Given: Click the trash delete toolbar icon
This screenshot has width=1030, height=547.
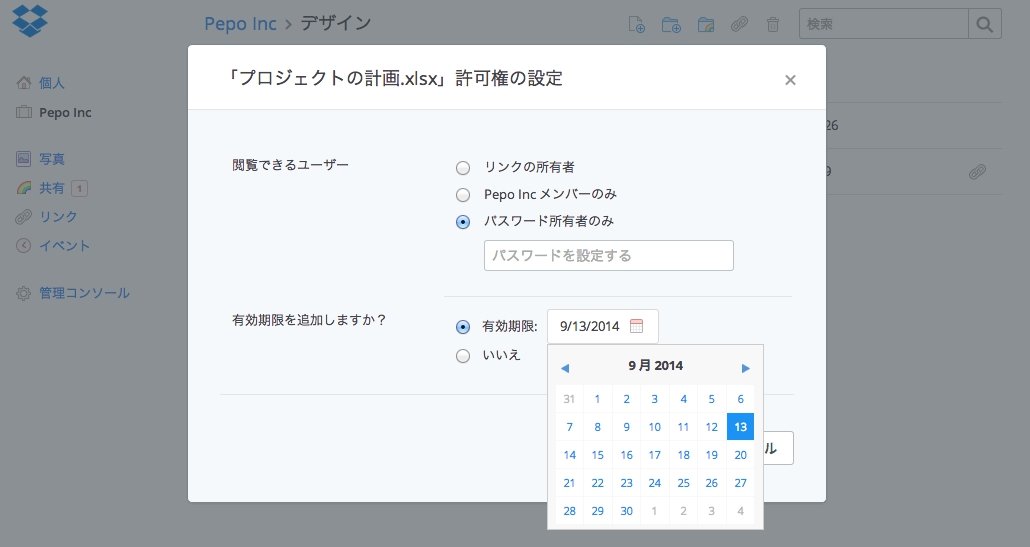Looking at the screenshot, I should (x=773, y=24).
